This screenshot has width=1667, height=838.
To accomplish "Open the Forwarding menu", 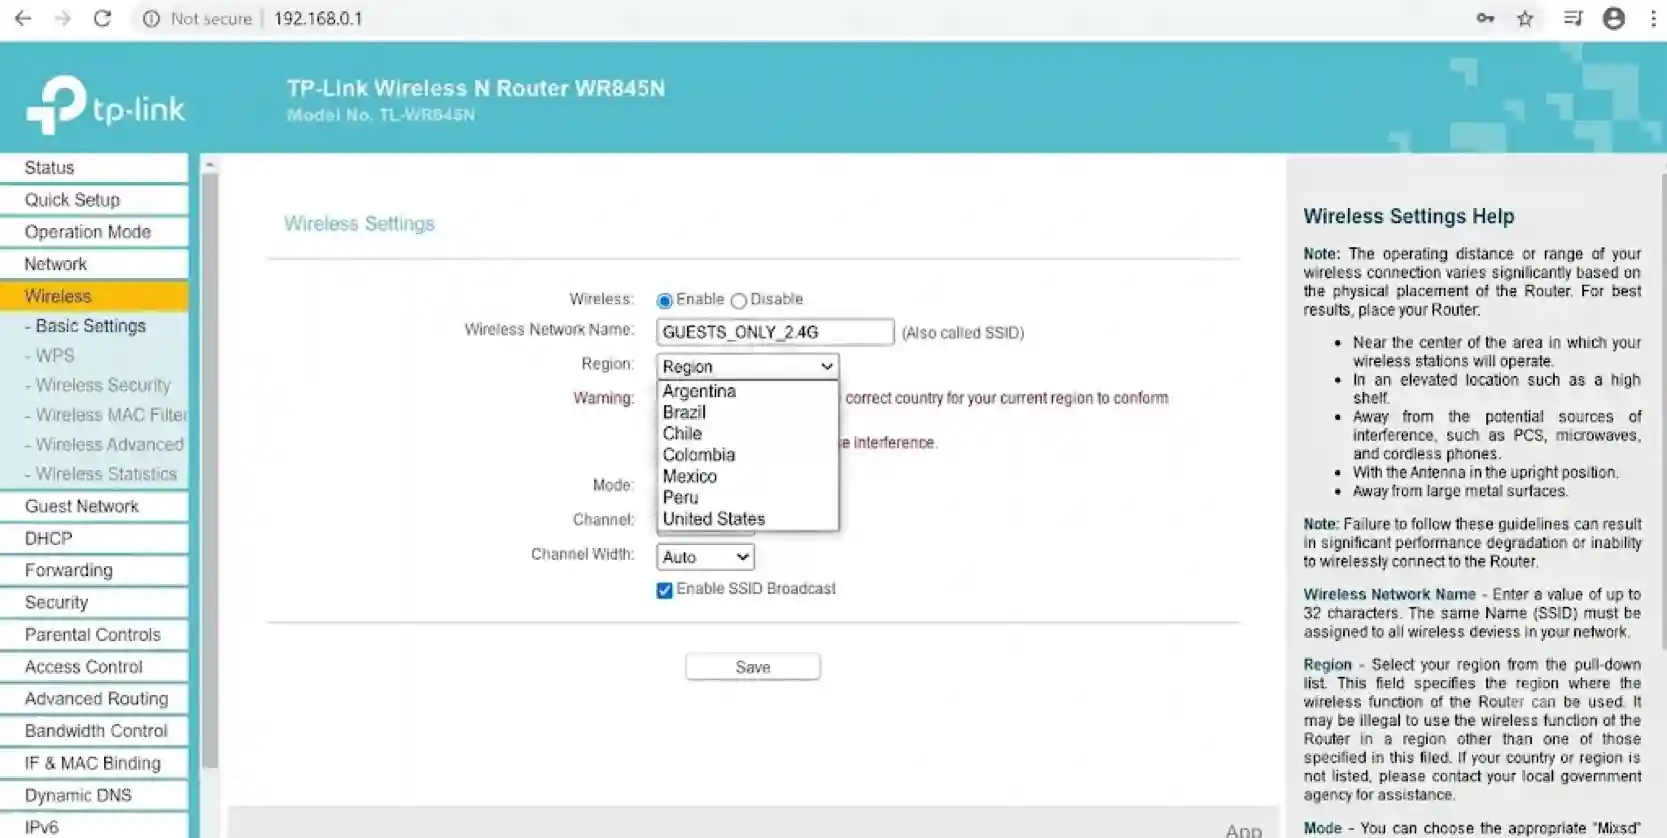I will [x=94, y=570].
